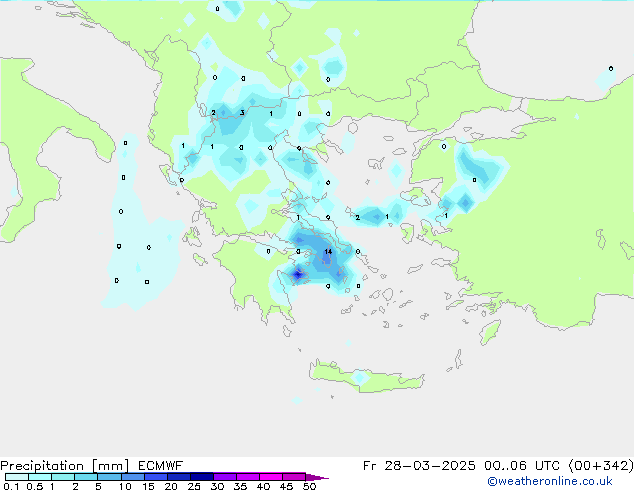Pick the legend swatch between 25 and 30
Viewport: 634px width, 490px height.
pos(202,477)
